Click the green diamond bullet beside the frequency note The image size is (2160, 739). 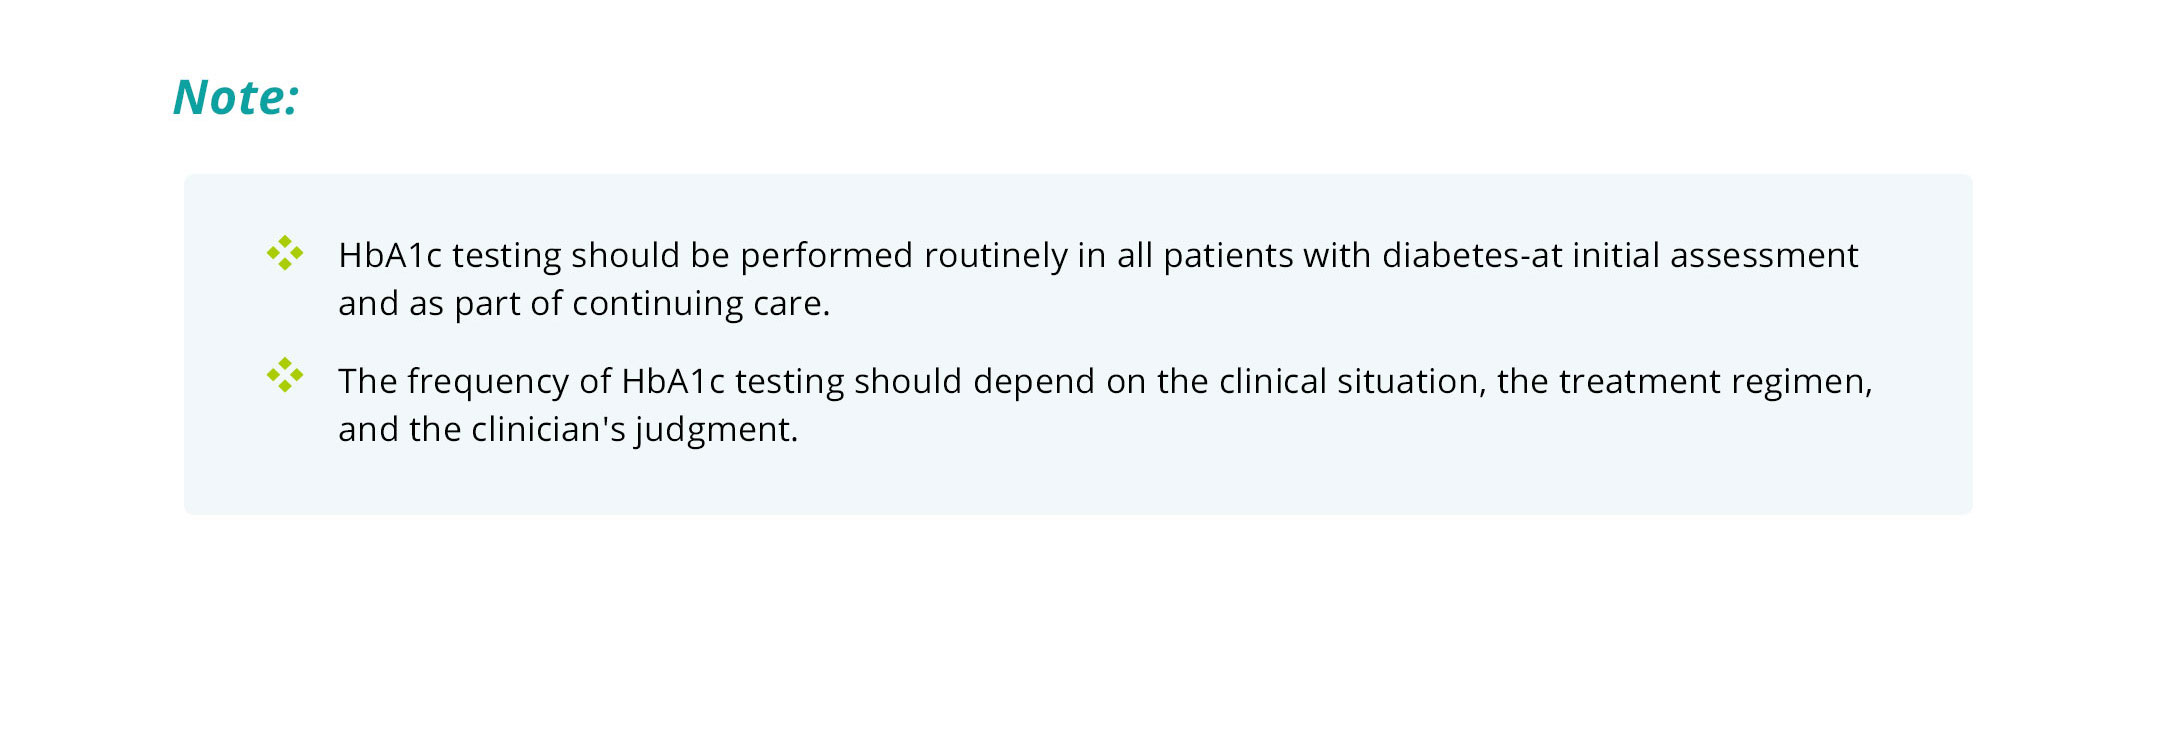click(x=285, y=375)
